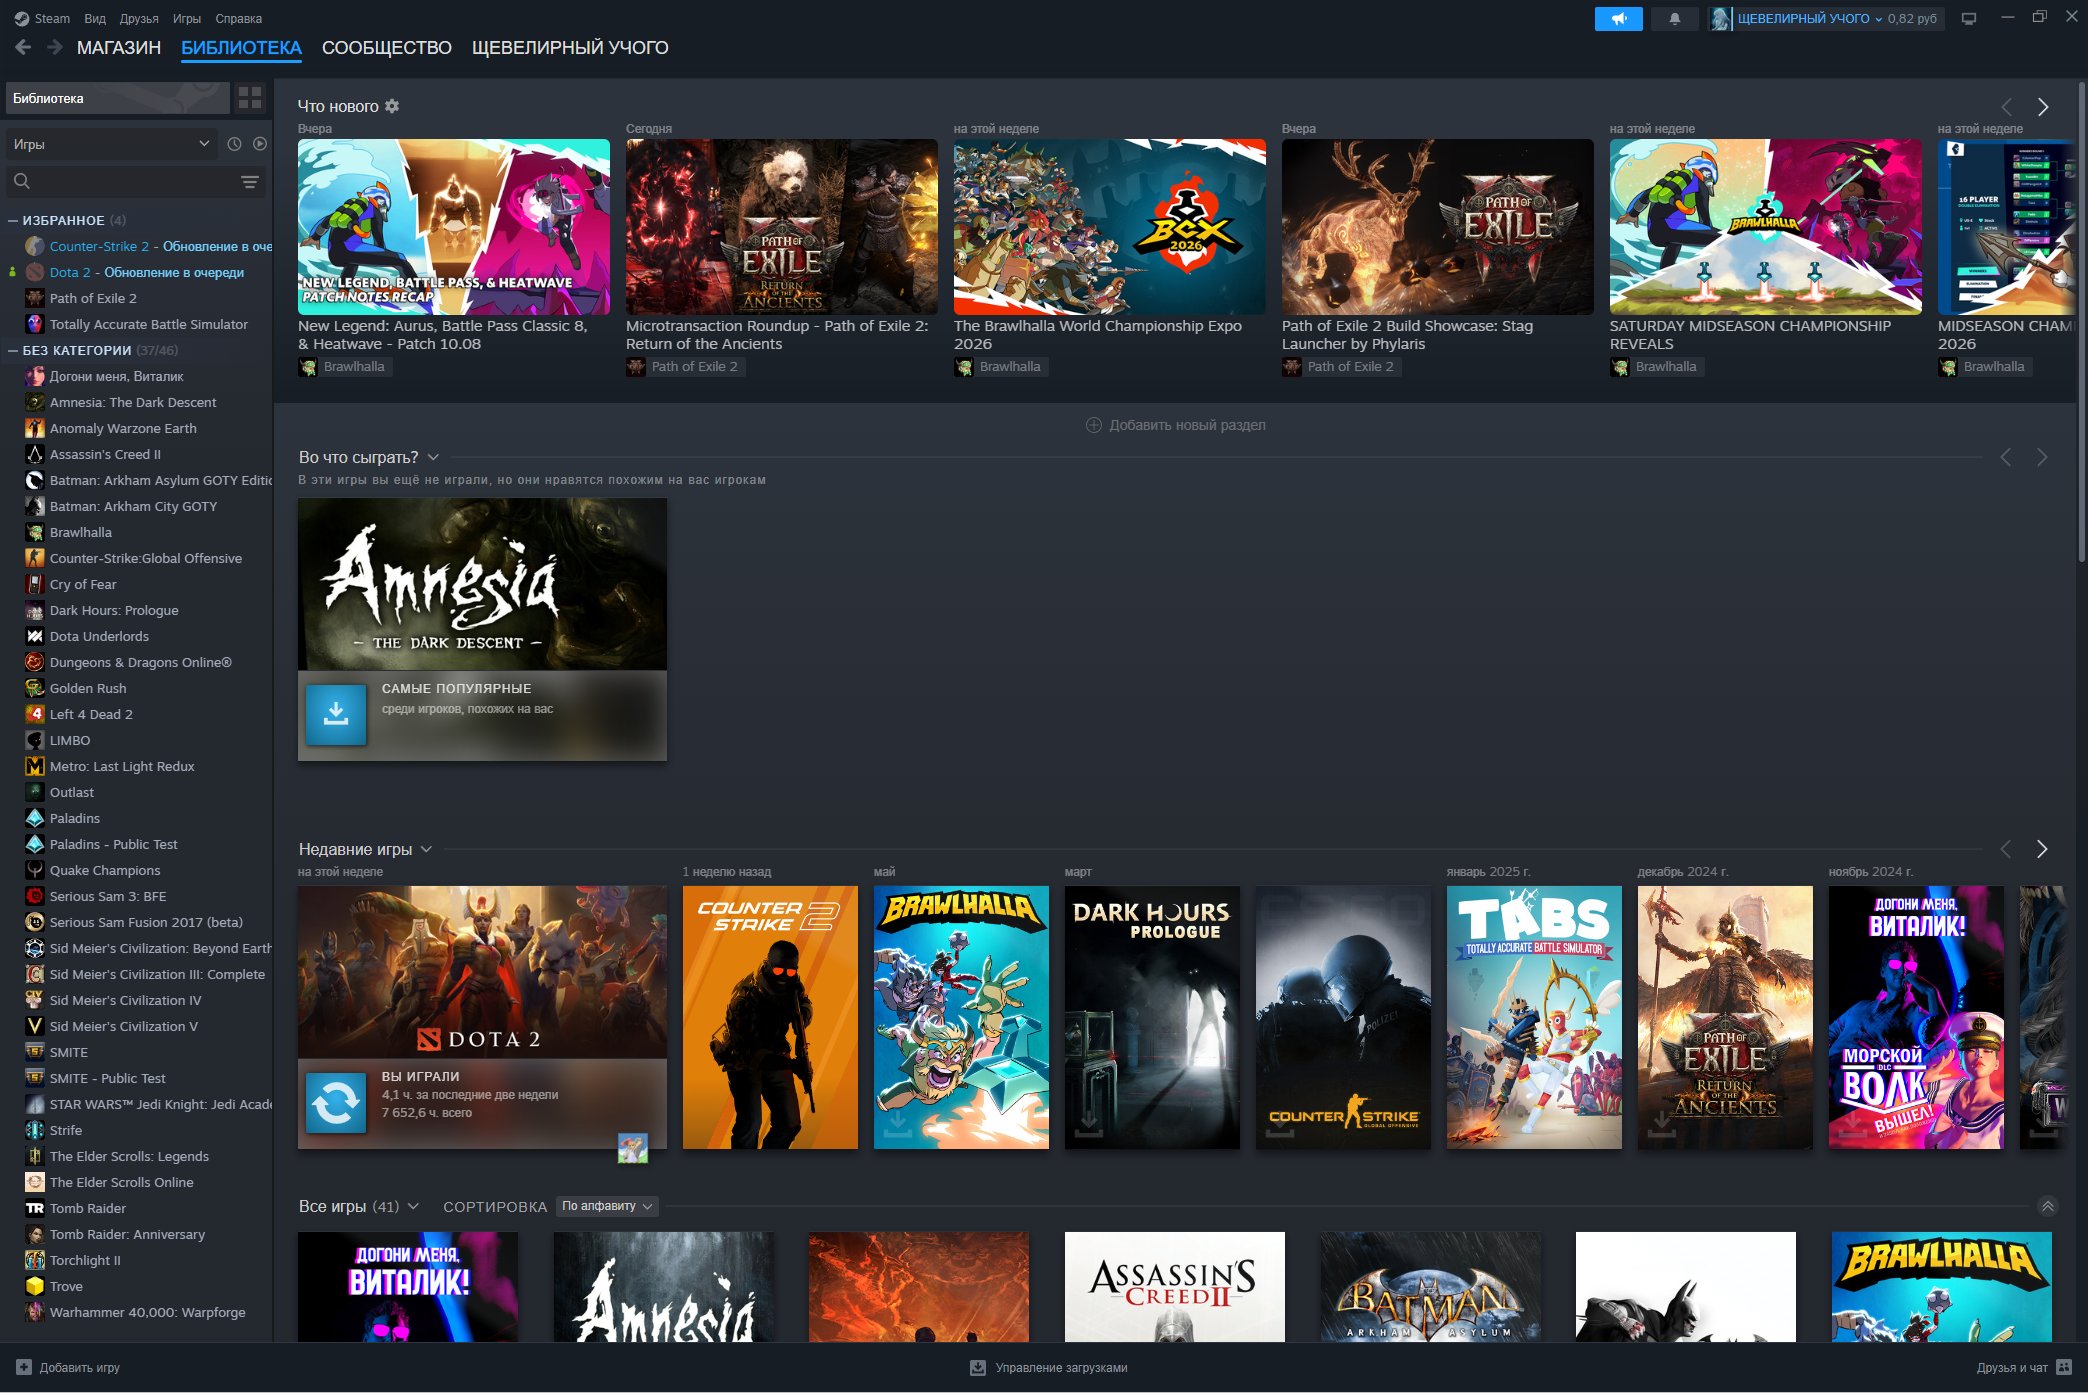
Task: Open Dark Hours Prologue recent game cover
Action: coord(1152,1017)
